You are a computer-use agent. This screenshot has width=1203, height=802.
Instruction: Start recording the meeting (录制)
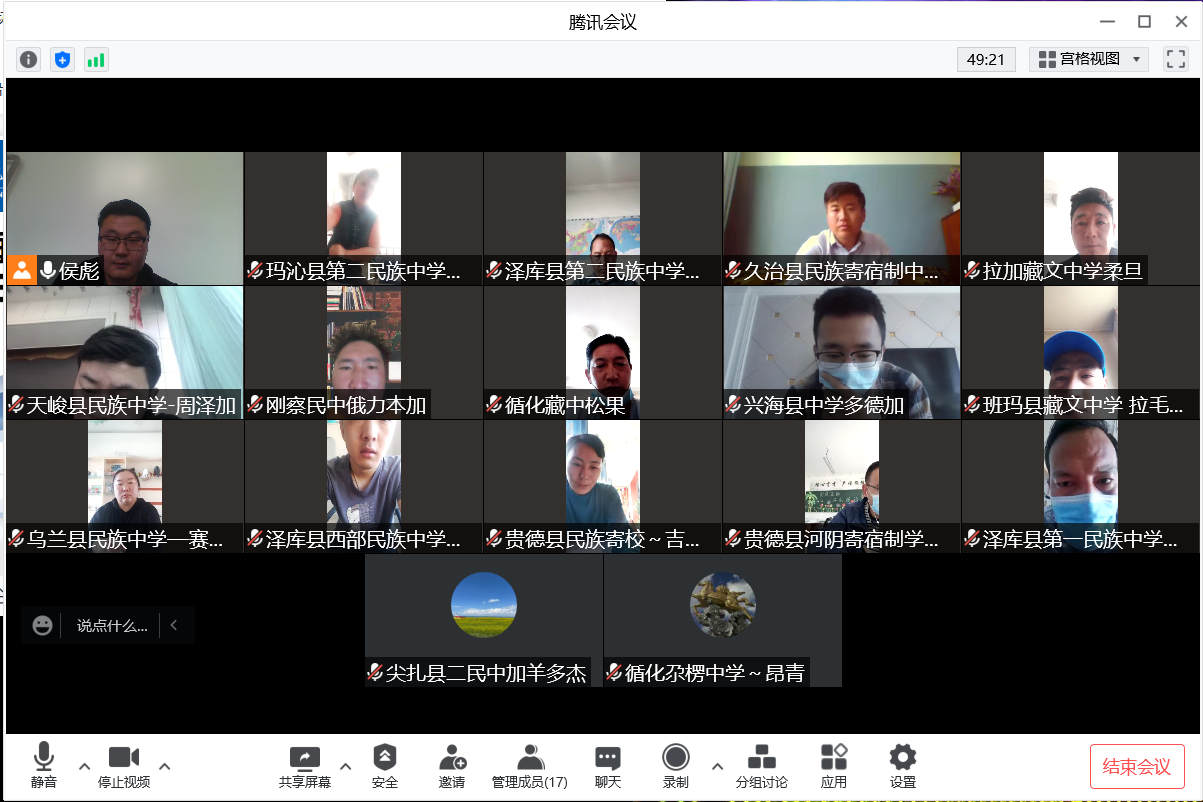(676, 767)
